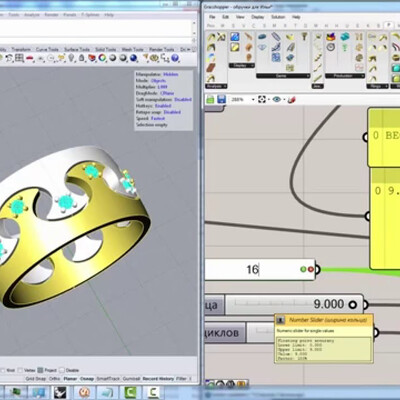Switch to the Mesh Tools toolbar tab

(132, 49)
